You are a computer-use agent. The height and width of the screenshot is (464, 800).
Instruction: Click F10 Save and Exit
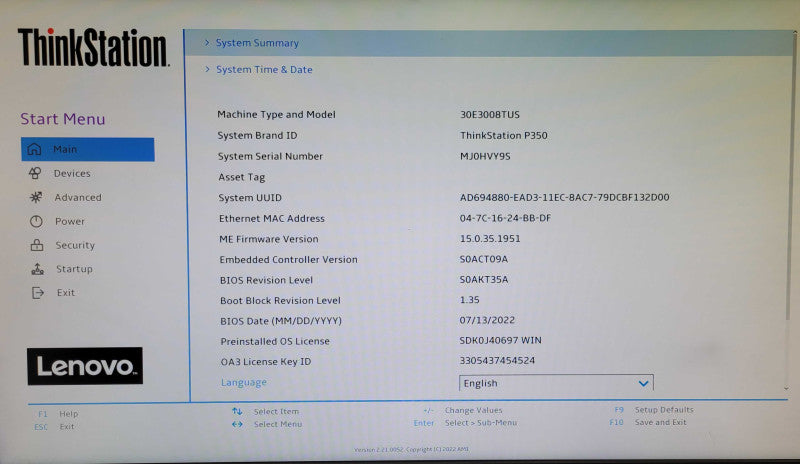click(648, 422)
